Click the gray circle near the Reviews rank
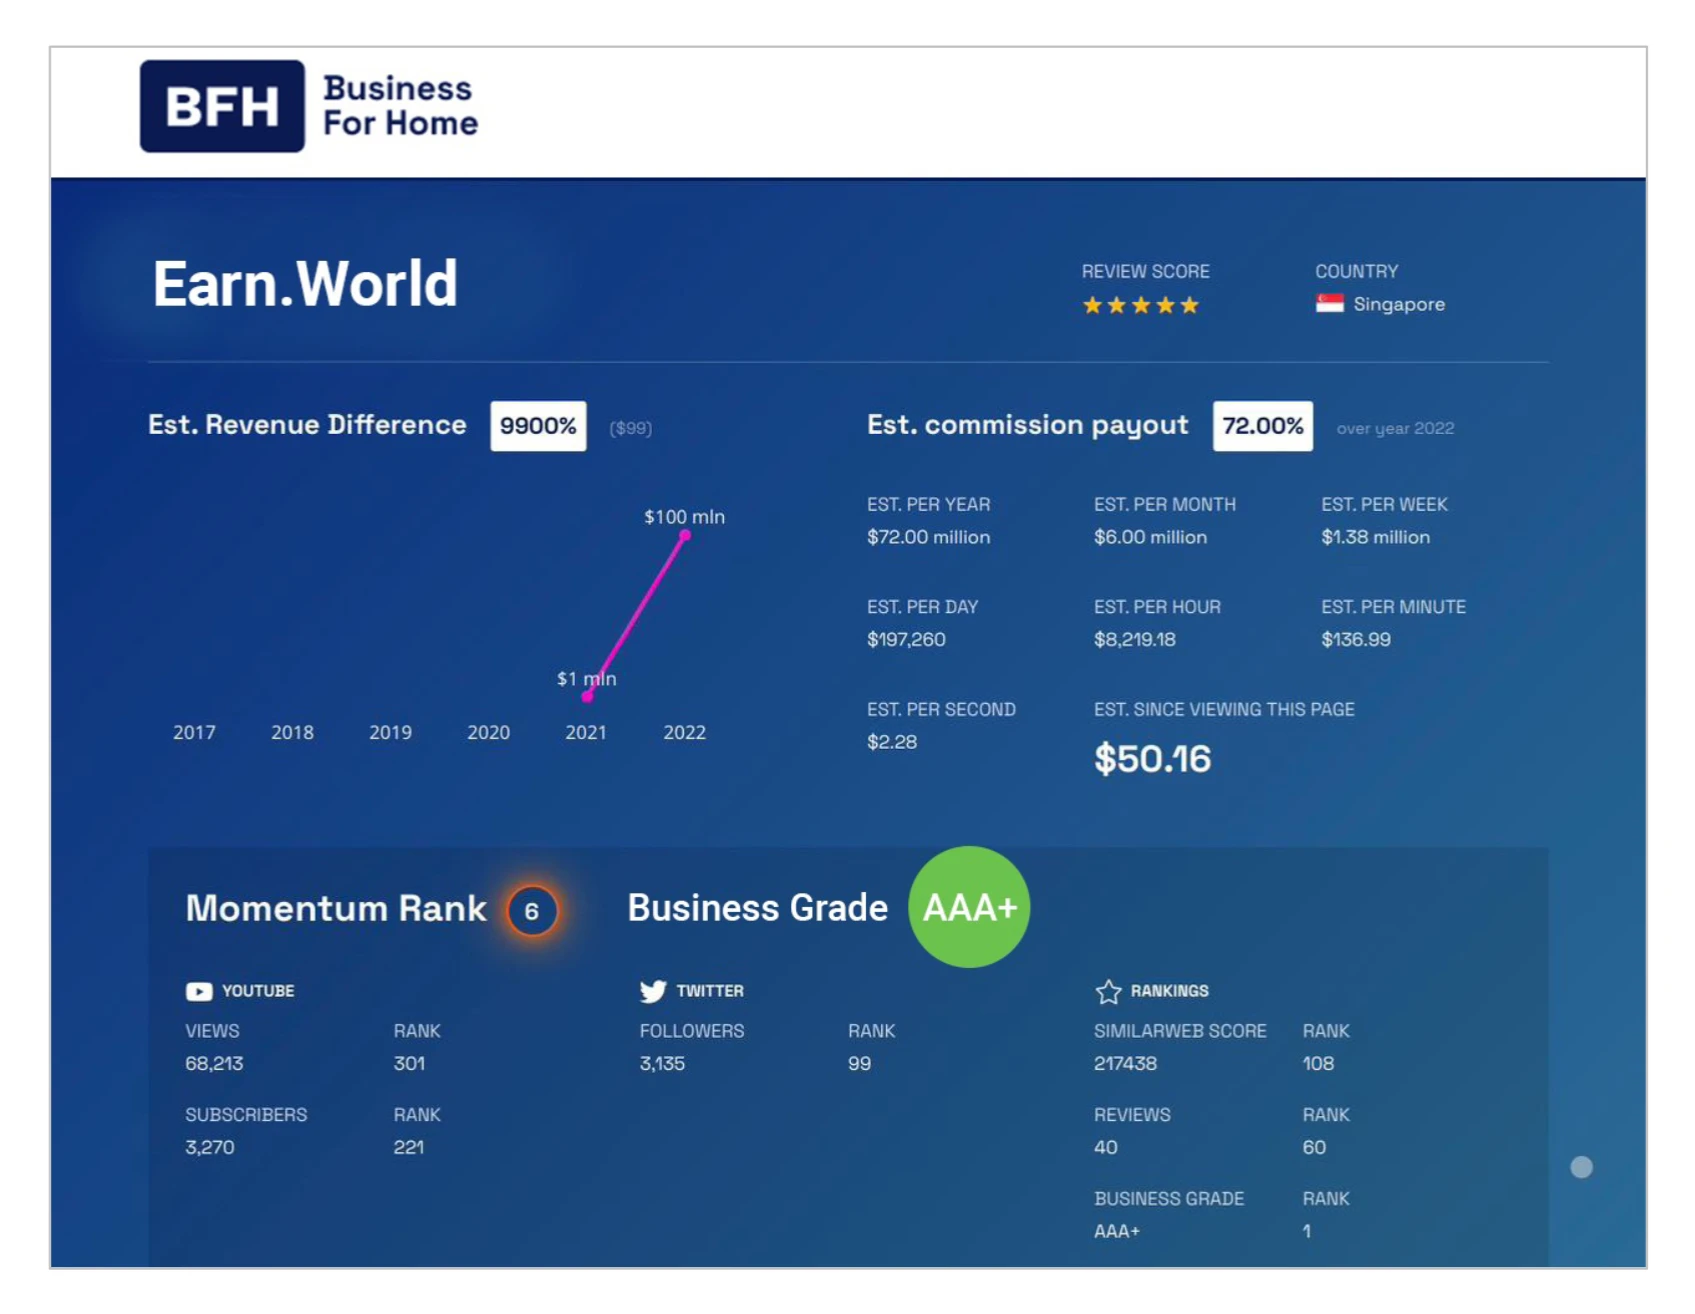Screen dimensions: 1695x1314 (1581, 1167)
